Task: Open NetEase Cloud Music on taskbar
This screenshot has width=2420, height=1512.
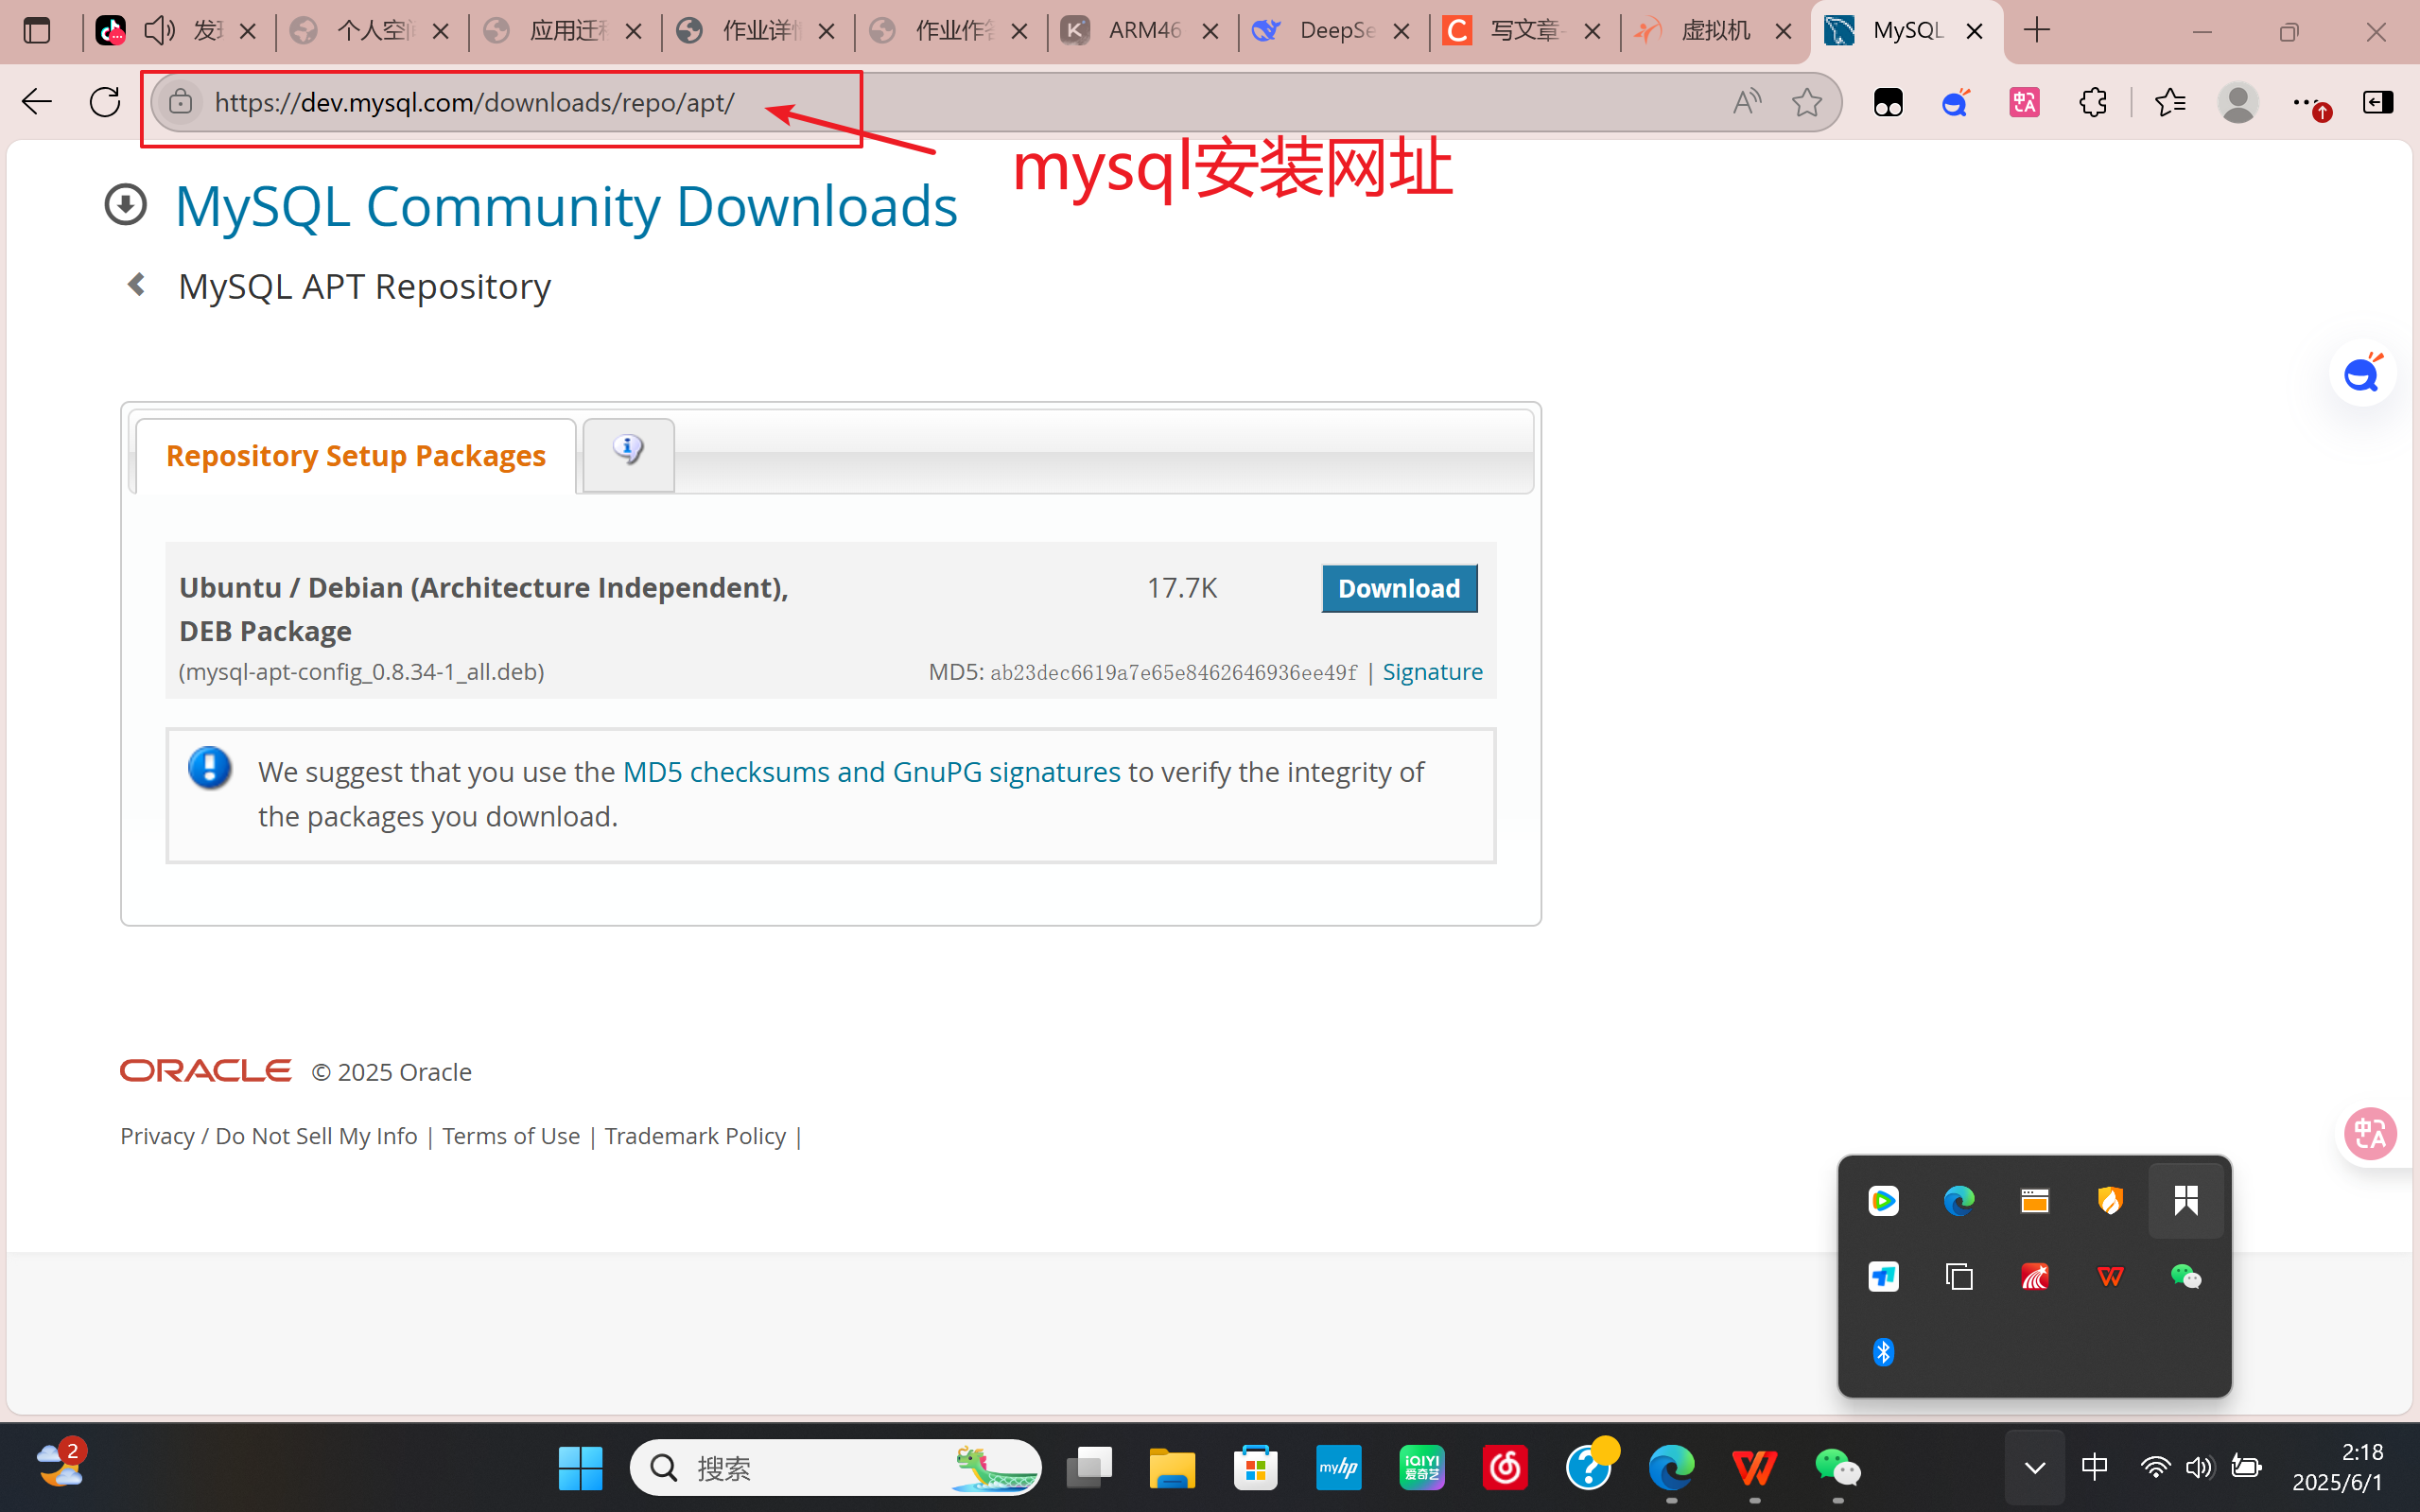Action: pos(1504,1468)
